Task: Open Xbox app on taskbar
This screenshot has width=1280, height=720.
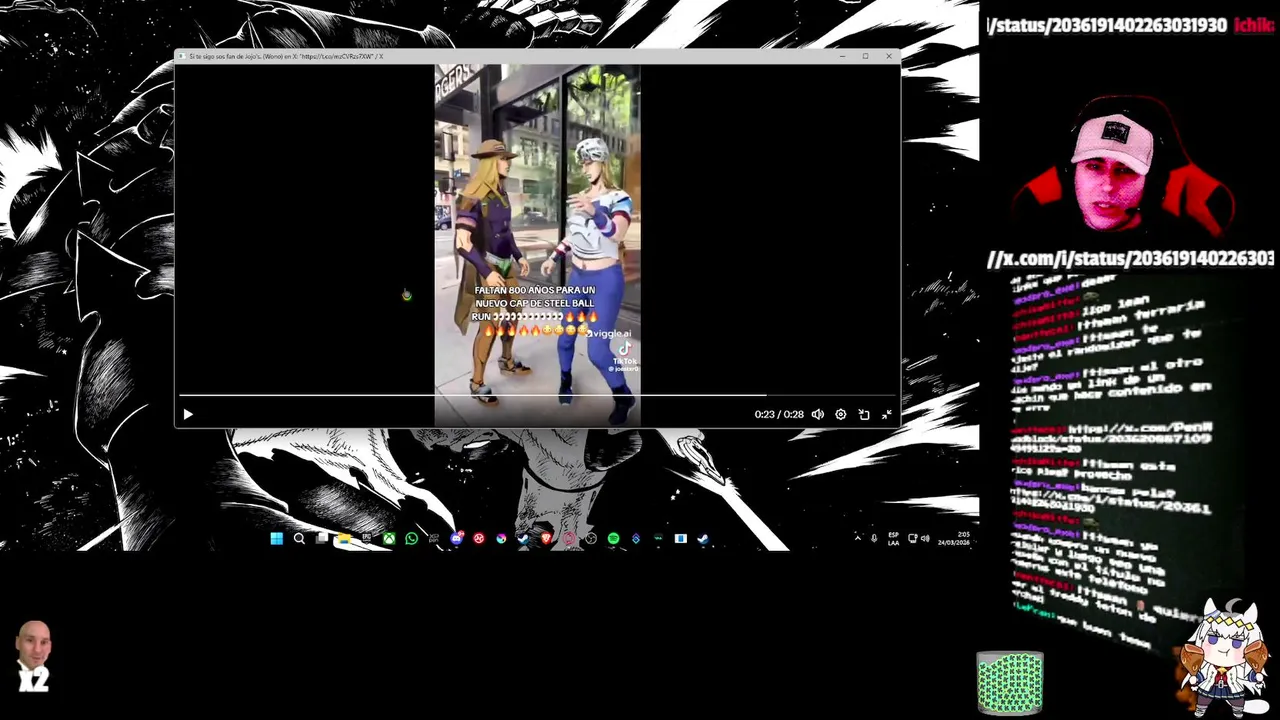Action: coord(389,539)
